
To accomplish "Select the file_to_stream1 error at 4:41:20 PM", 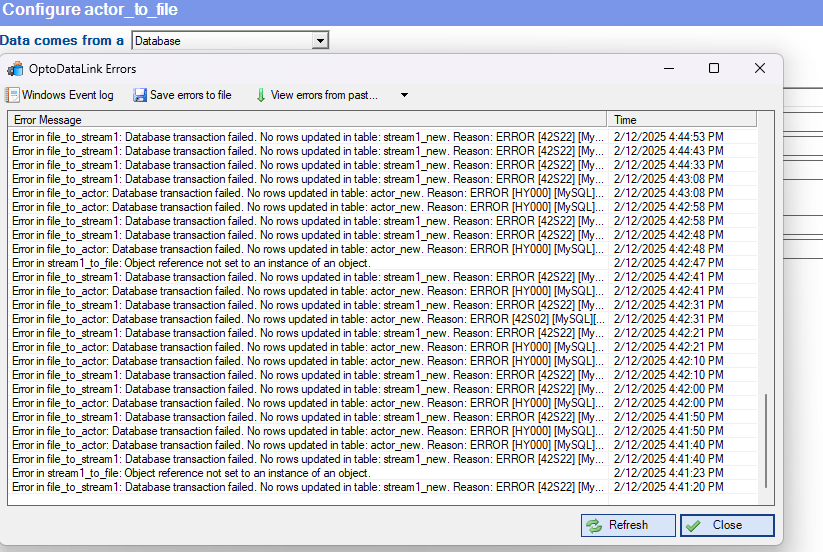I will click(x=383, y=487).
